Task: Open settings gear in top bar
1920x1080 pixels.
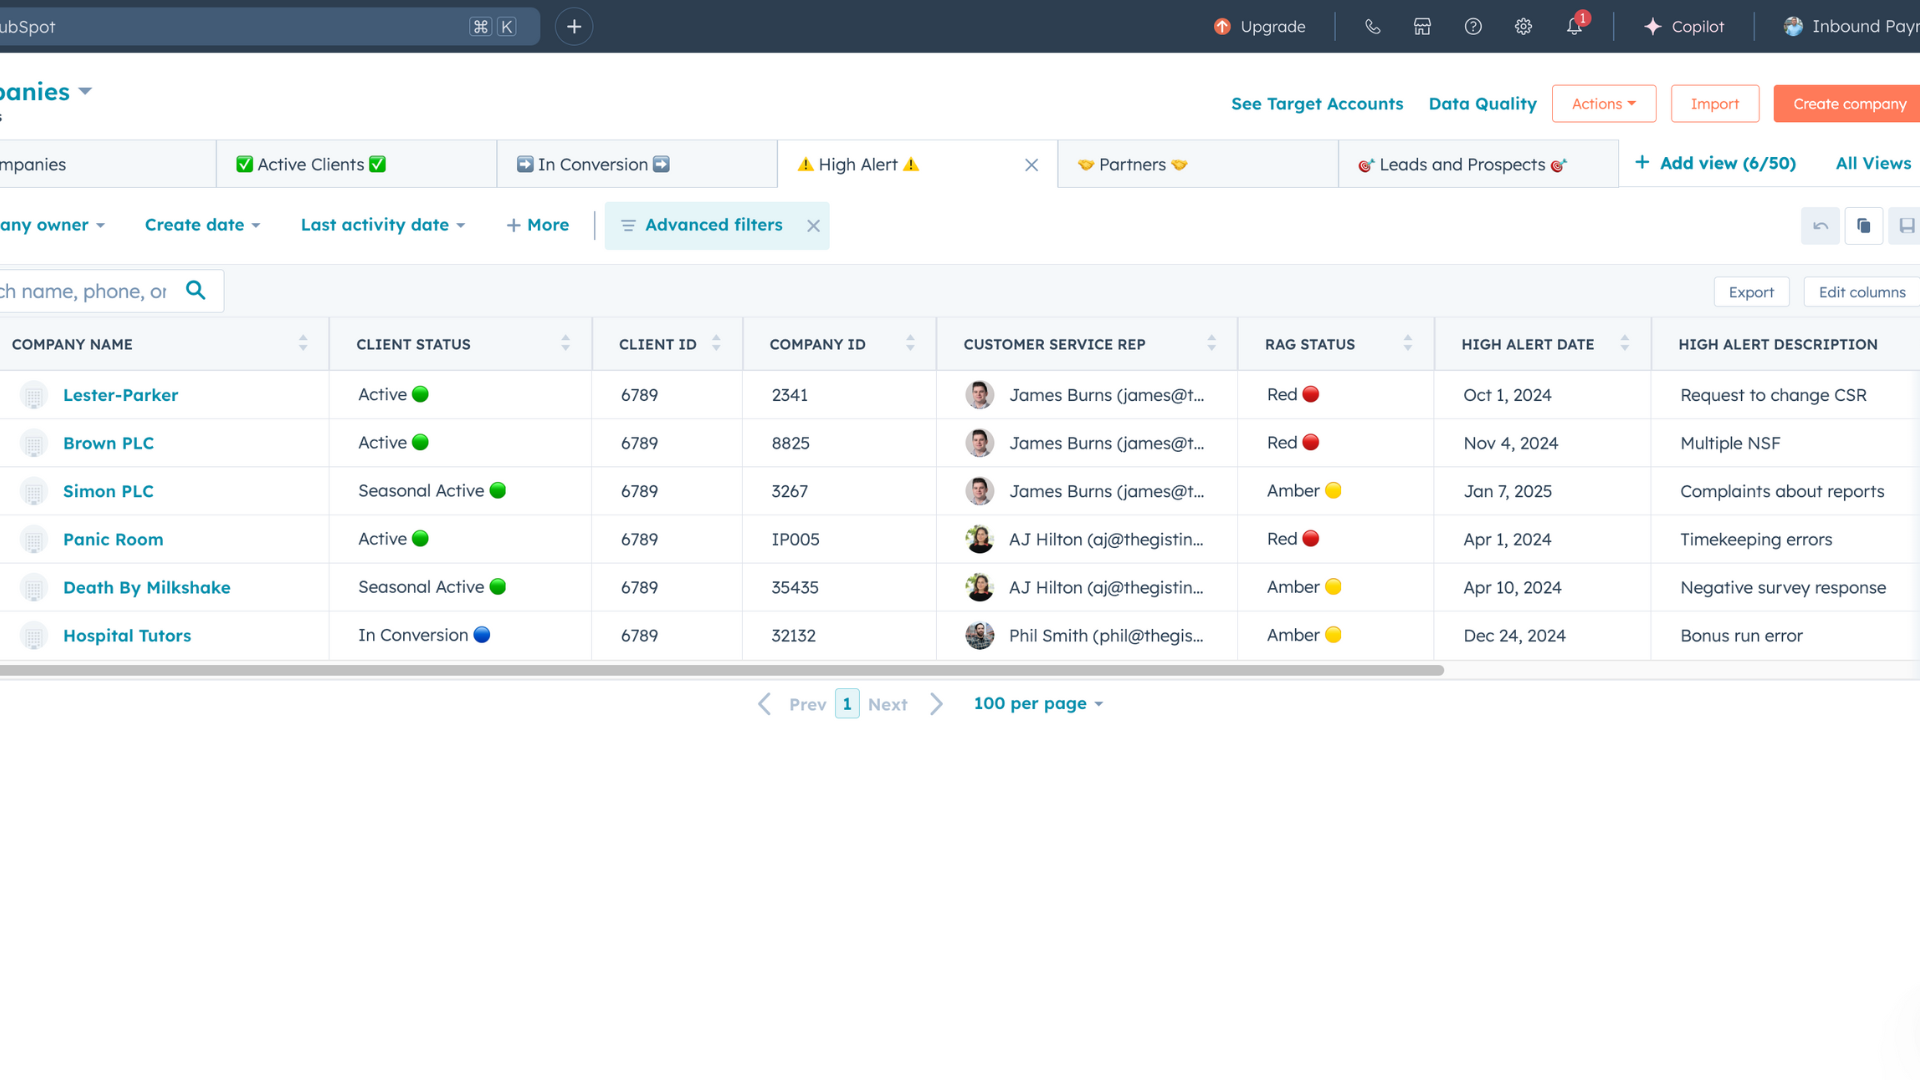Action: pos(1523,27)
